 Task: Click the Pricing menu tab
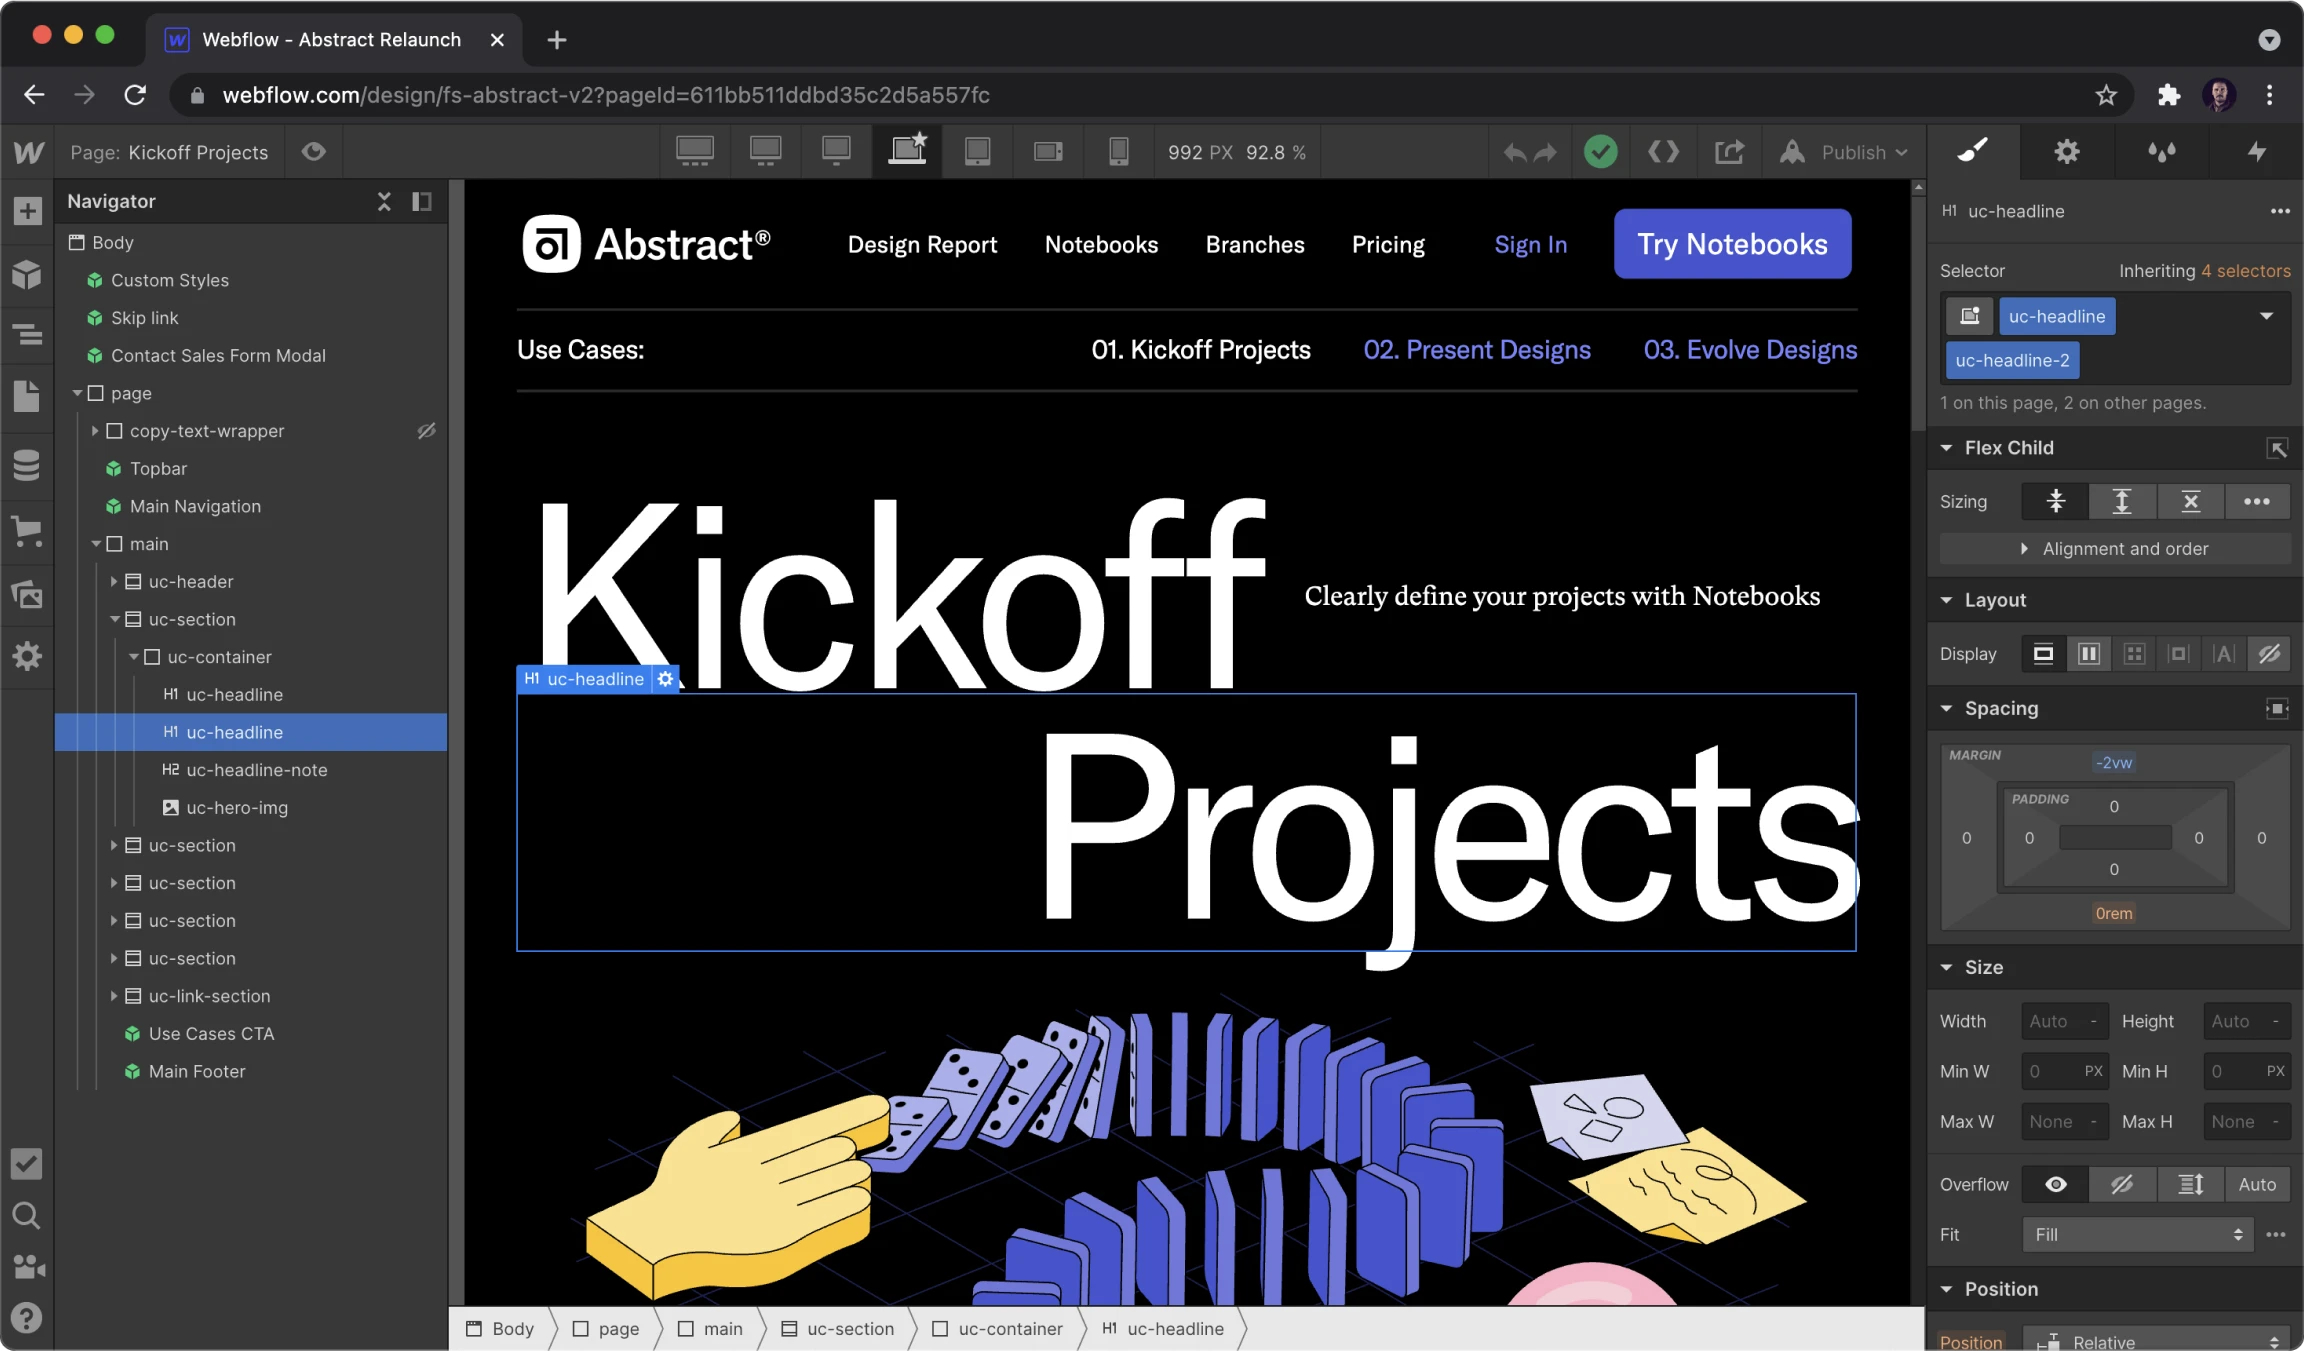coord(1388,243)
